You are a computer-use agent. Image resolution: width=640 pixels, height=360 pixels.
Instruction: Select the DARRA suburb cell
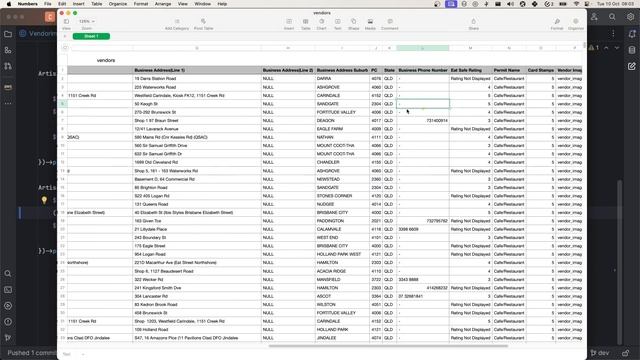tap(342, 78)
